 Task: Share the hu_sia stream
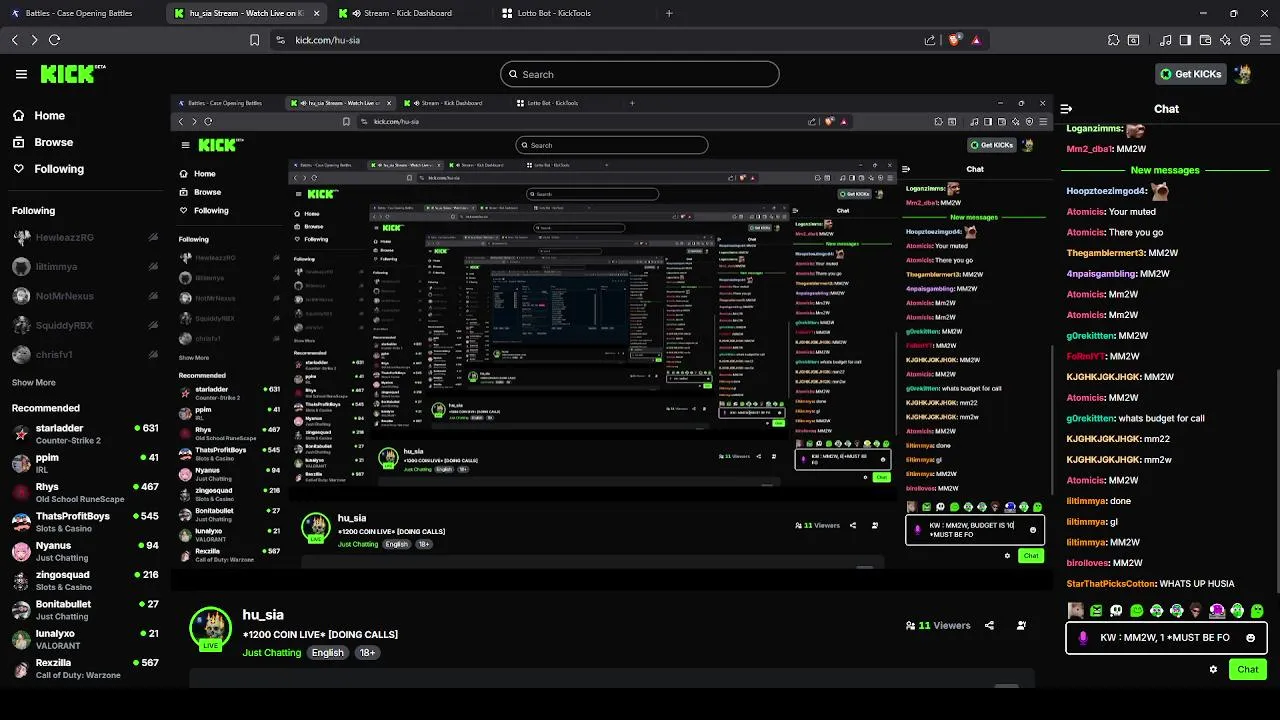[x=989, y=625]
